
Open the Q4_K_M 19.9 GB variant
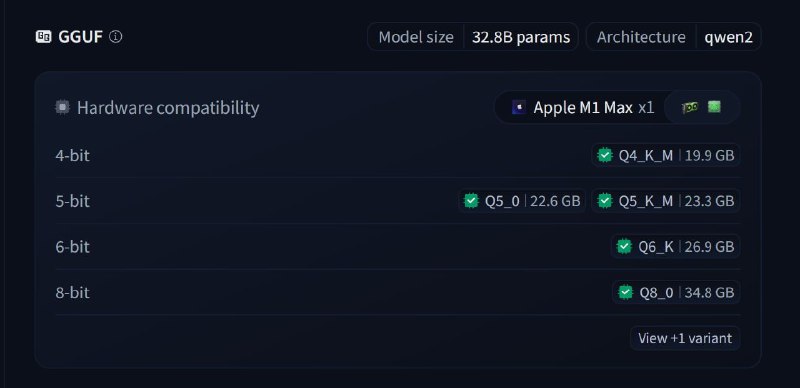click(x=666, y=155)
